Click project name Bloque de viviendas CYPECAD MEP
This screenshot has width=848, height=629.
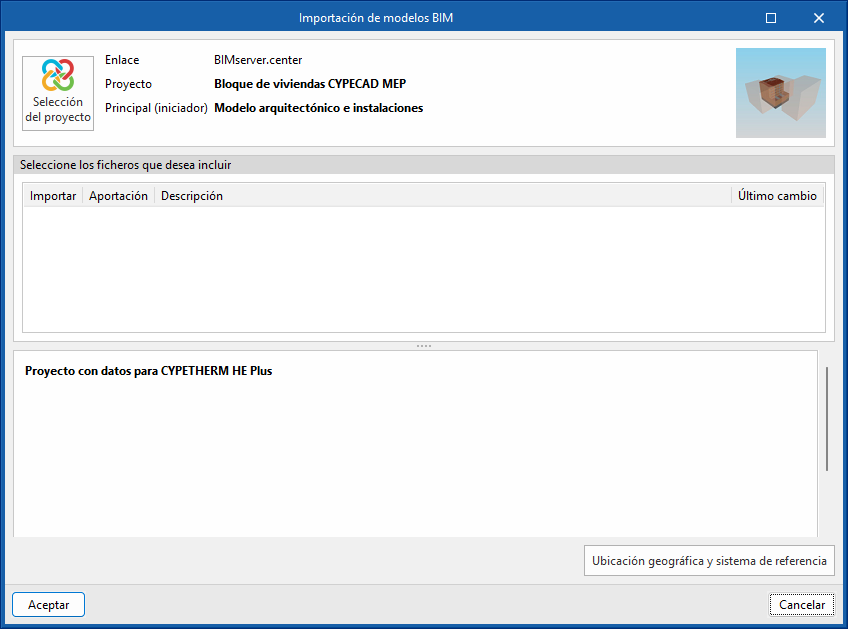pos(324,84)
